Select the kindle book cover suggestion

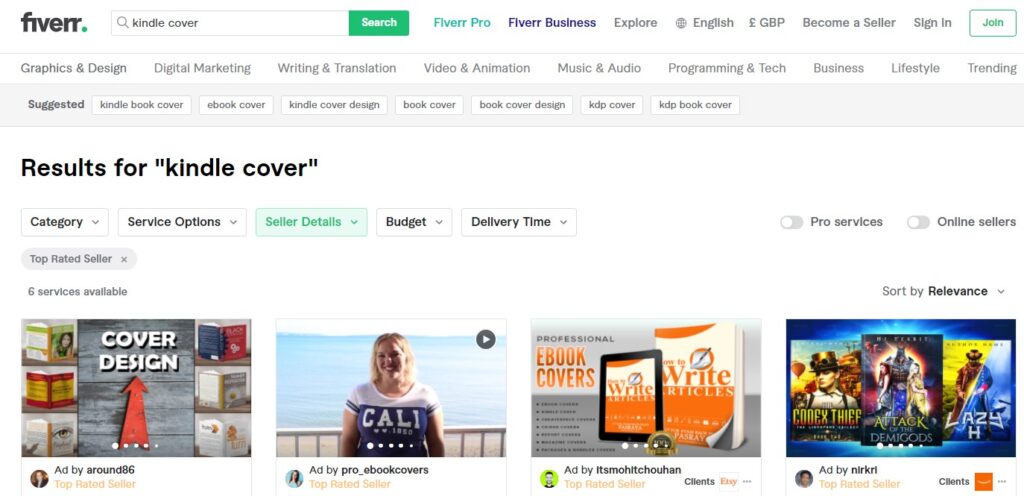click(x=142, y=104)
